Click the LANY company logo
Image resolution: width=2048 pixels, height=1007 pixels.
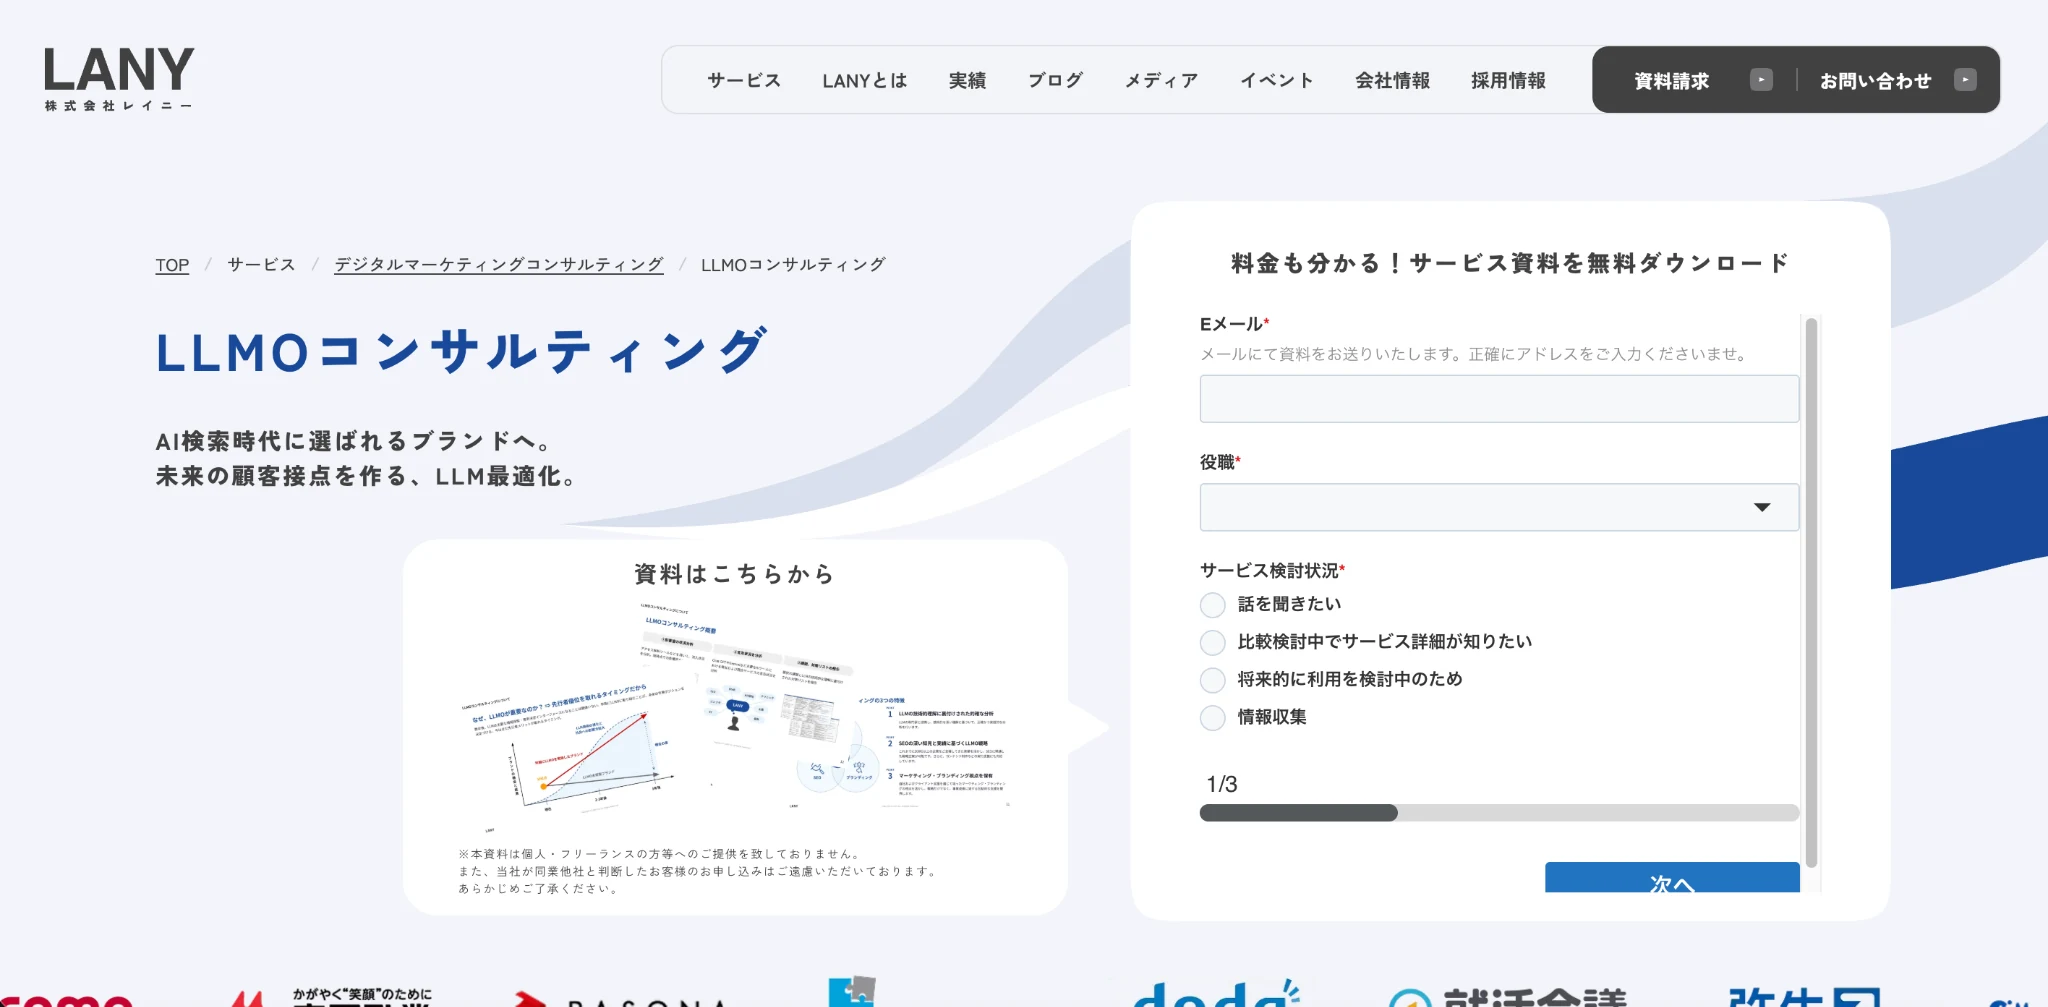coord(119,79)
